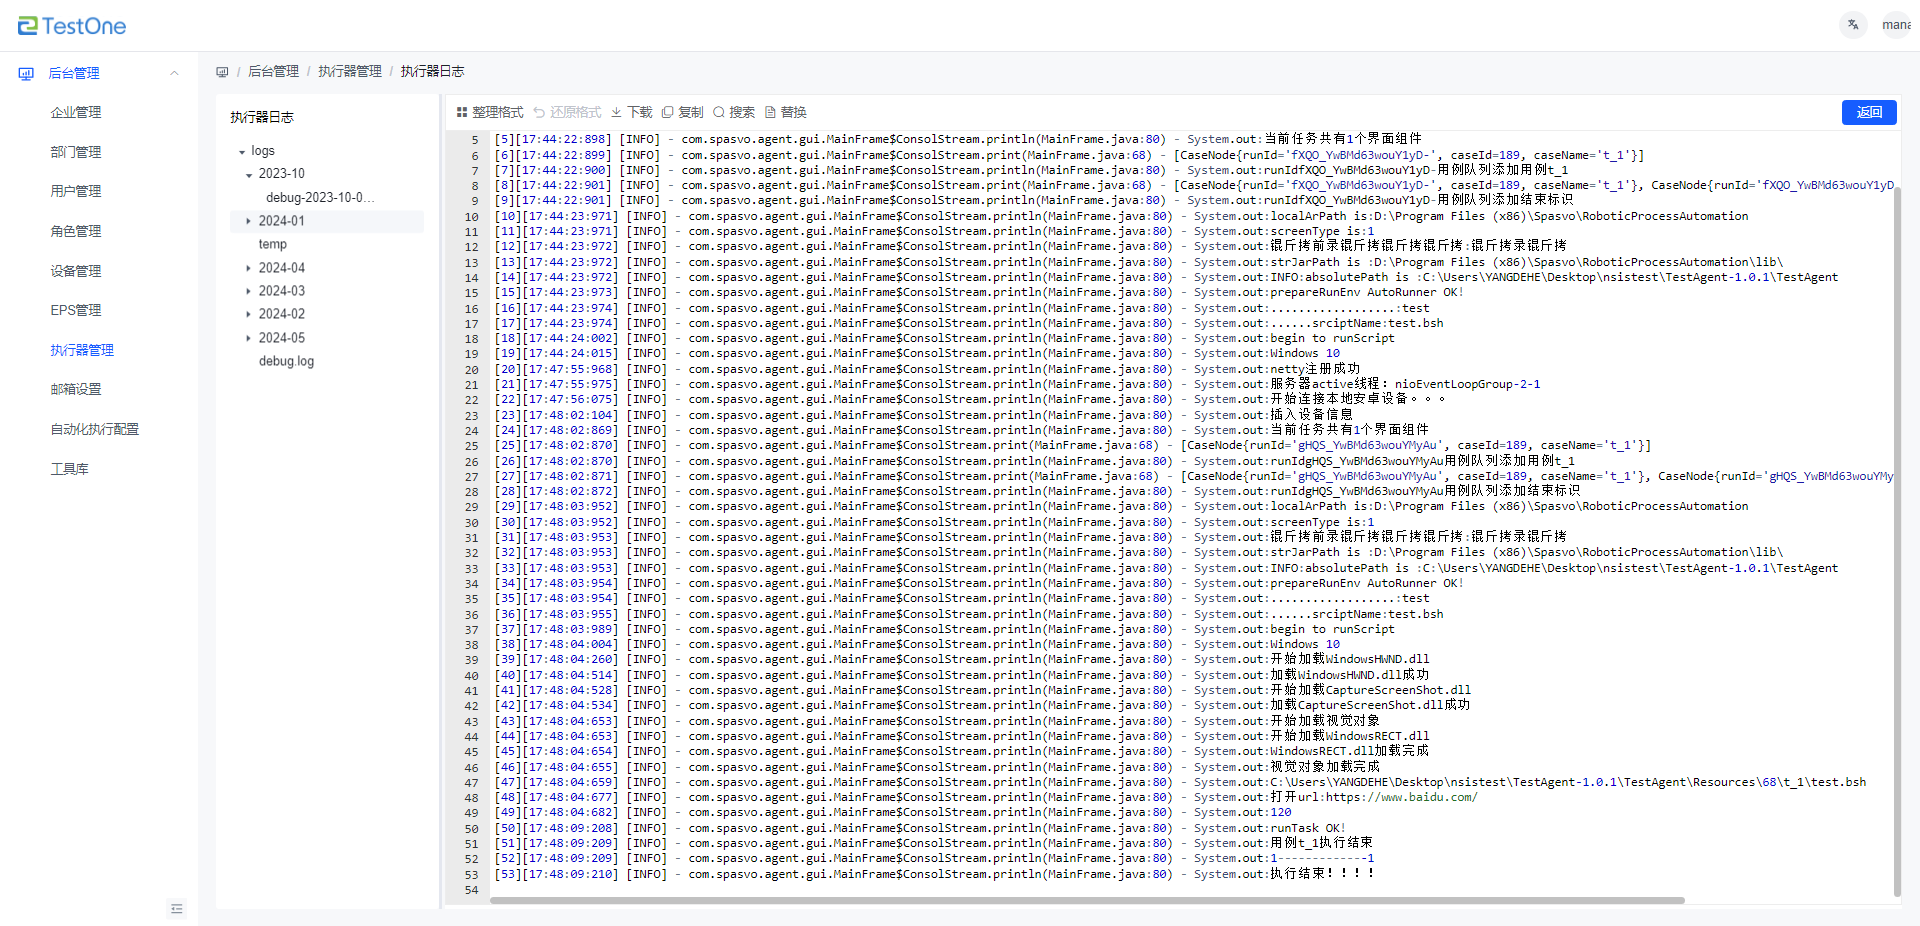Open EPS管理 in the sidebar

pos(76,310)
